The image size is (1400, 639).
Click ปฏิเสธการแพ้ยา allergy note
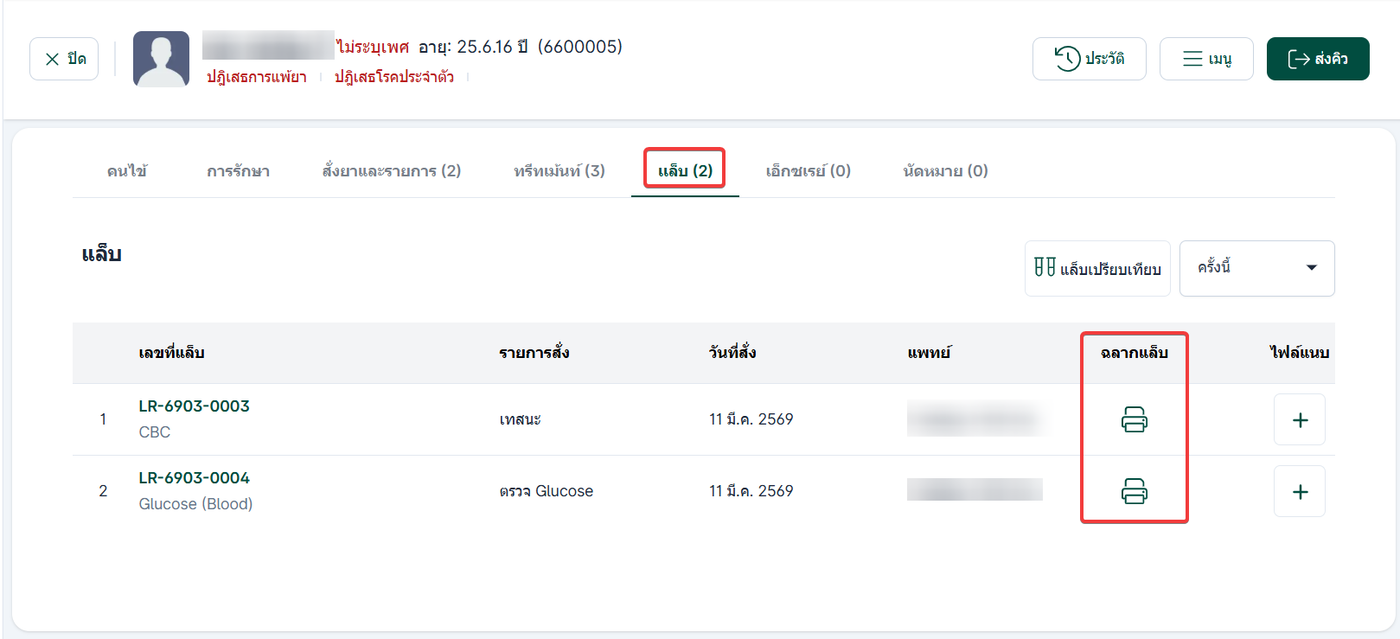(x=256, y=77)
